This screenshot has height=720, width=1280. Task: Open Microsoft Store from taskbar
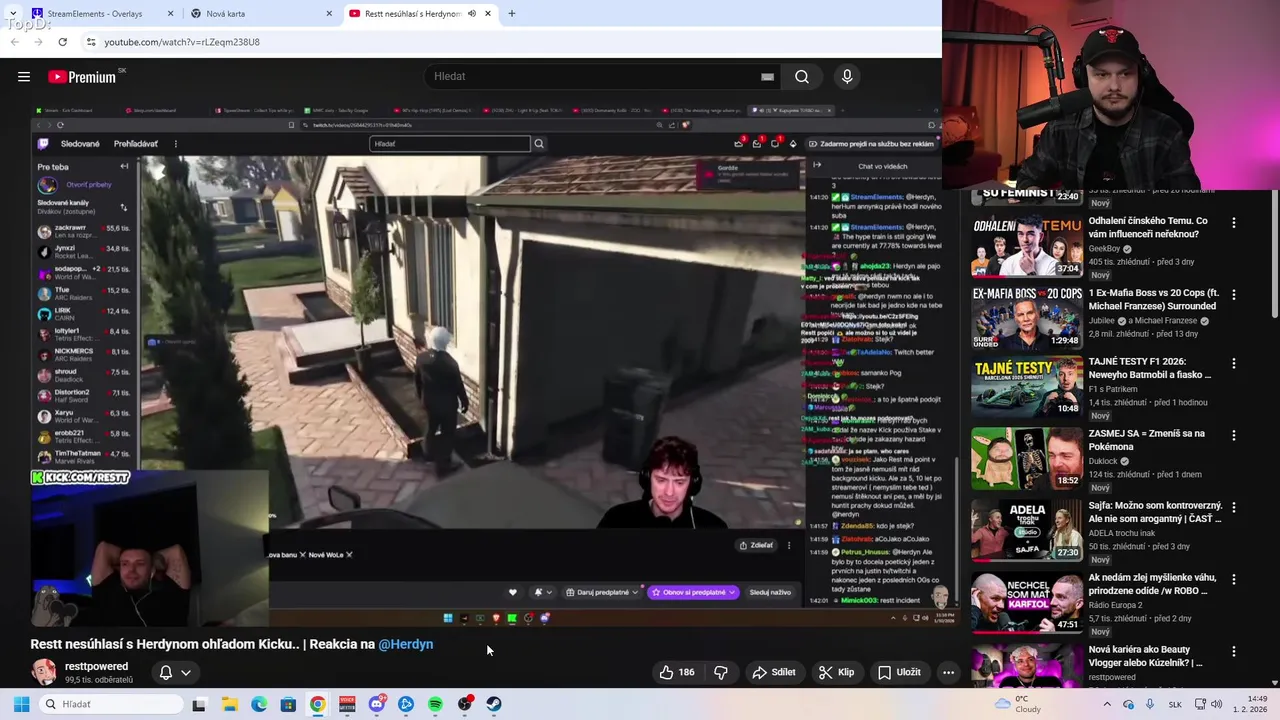pyautogui.click(x=288, y=704)
